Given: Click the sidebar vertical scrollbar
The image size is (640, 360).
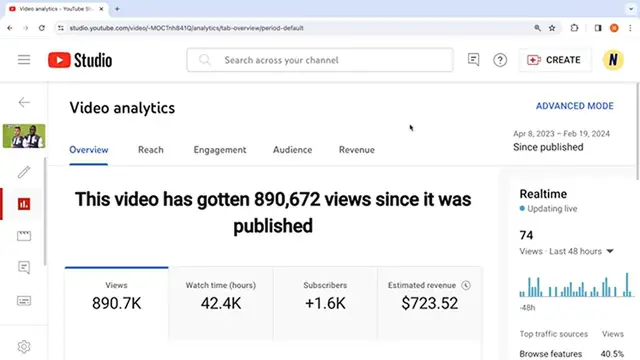Looking at the screenshot, I should point(45,211).
